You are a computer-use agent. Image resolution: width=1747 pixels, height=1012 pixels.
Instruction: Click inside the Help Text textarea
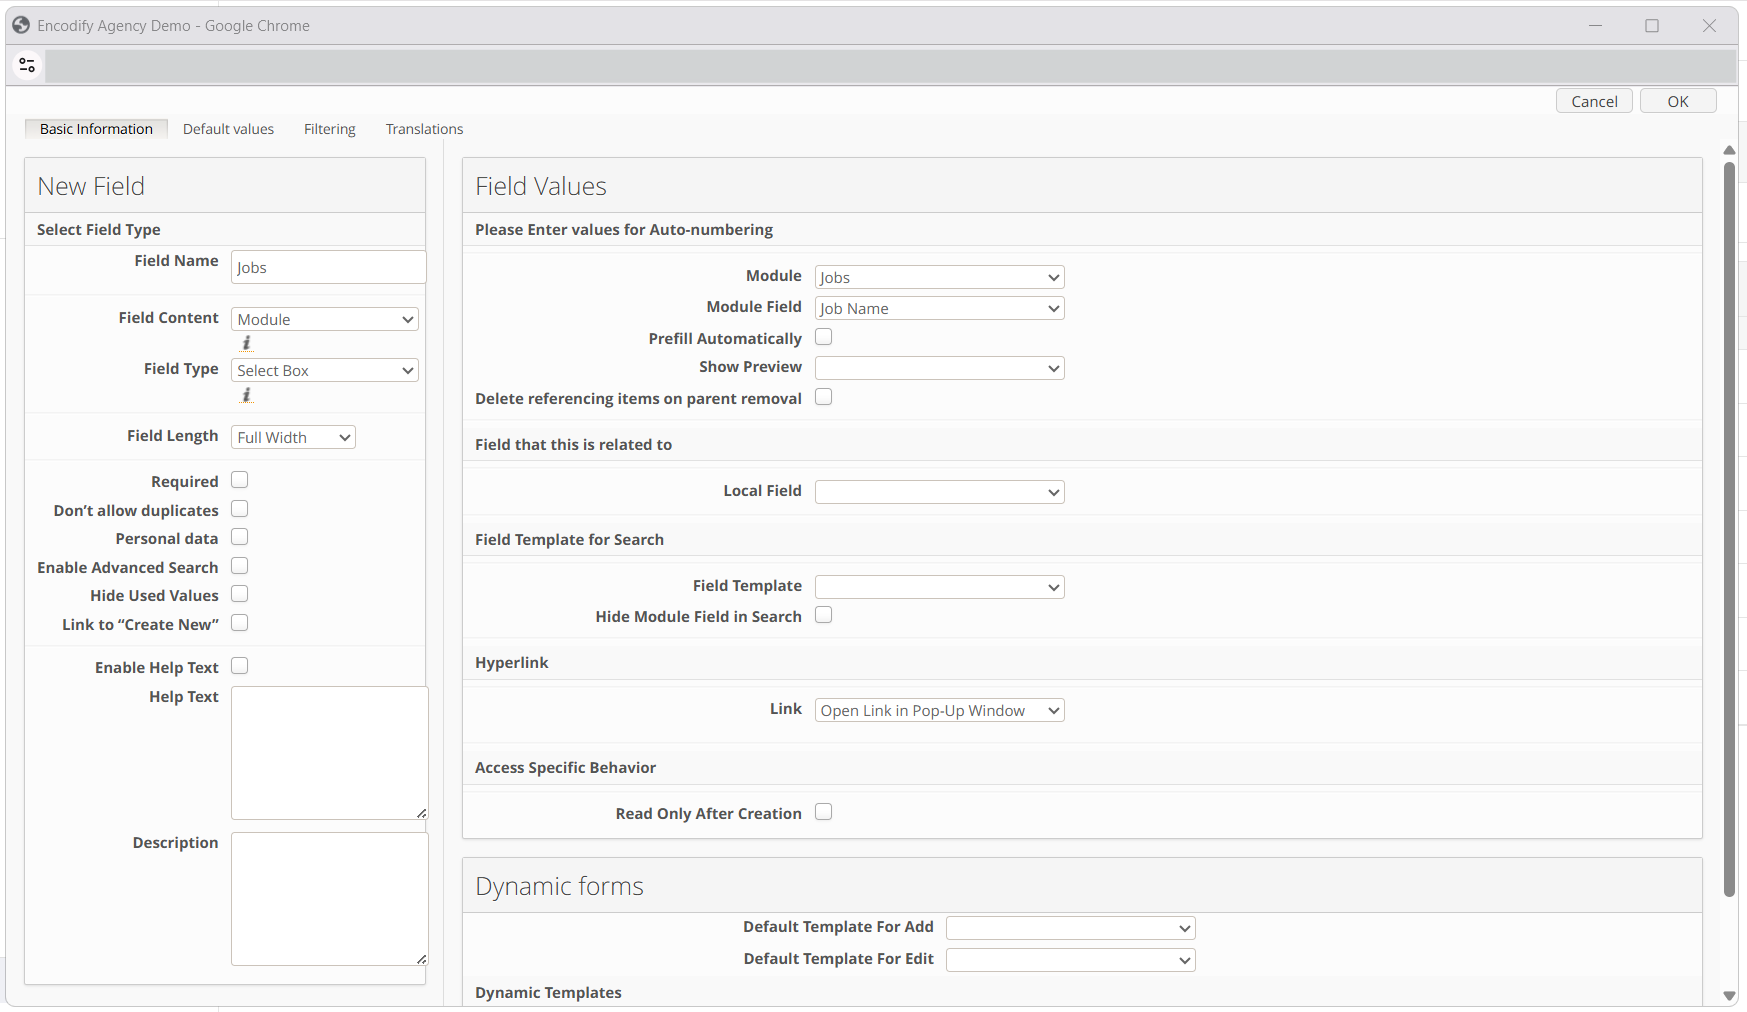click(330, 753)
